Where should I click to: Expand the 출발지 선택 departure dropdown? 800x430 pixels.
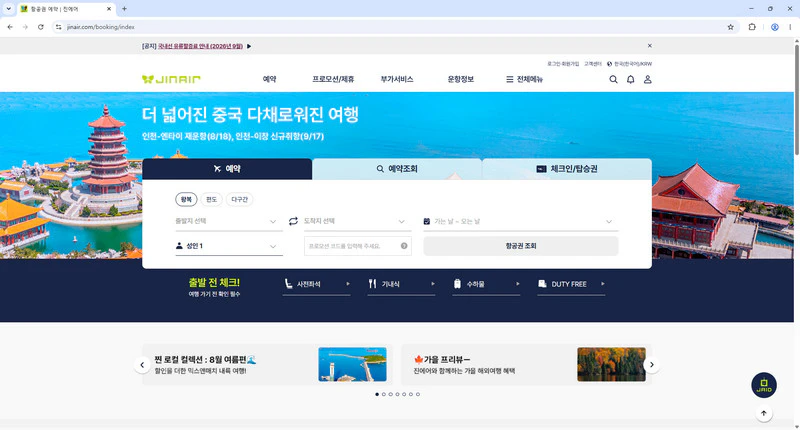coord(229,221)
